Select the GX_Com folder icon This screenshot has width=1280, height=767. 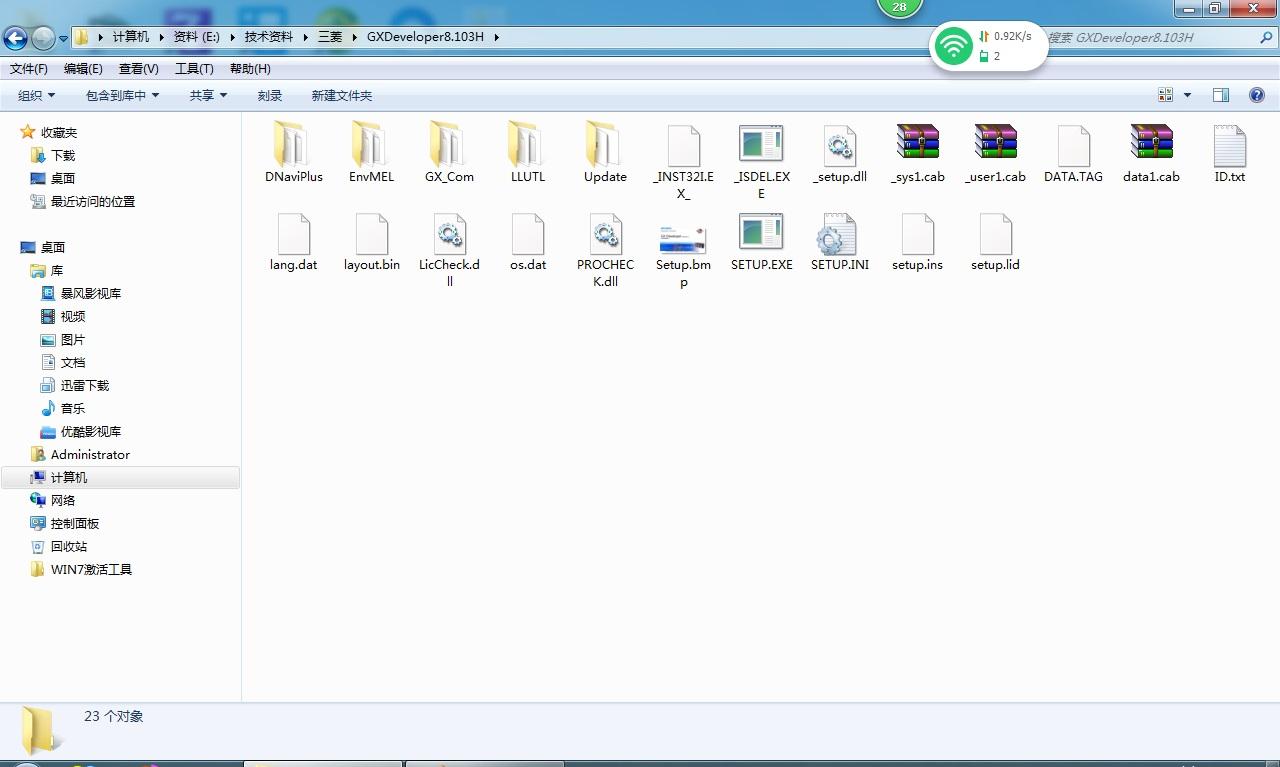point(449,145)
